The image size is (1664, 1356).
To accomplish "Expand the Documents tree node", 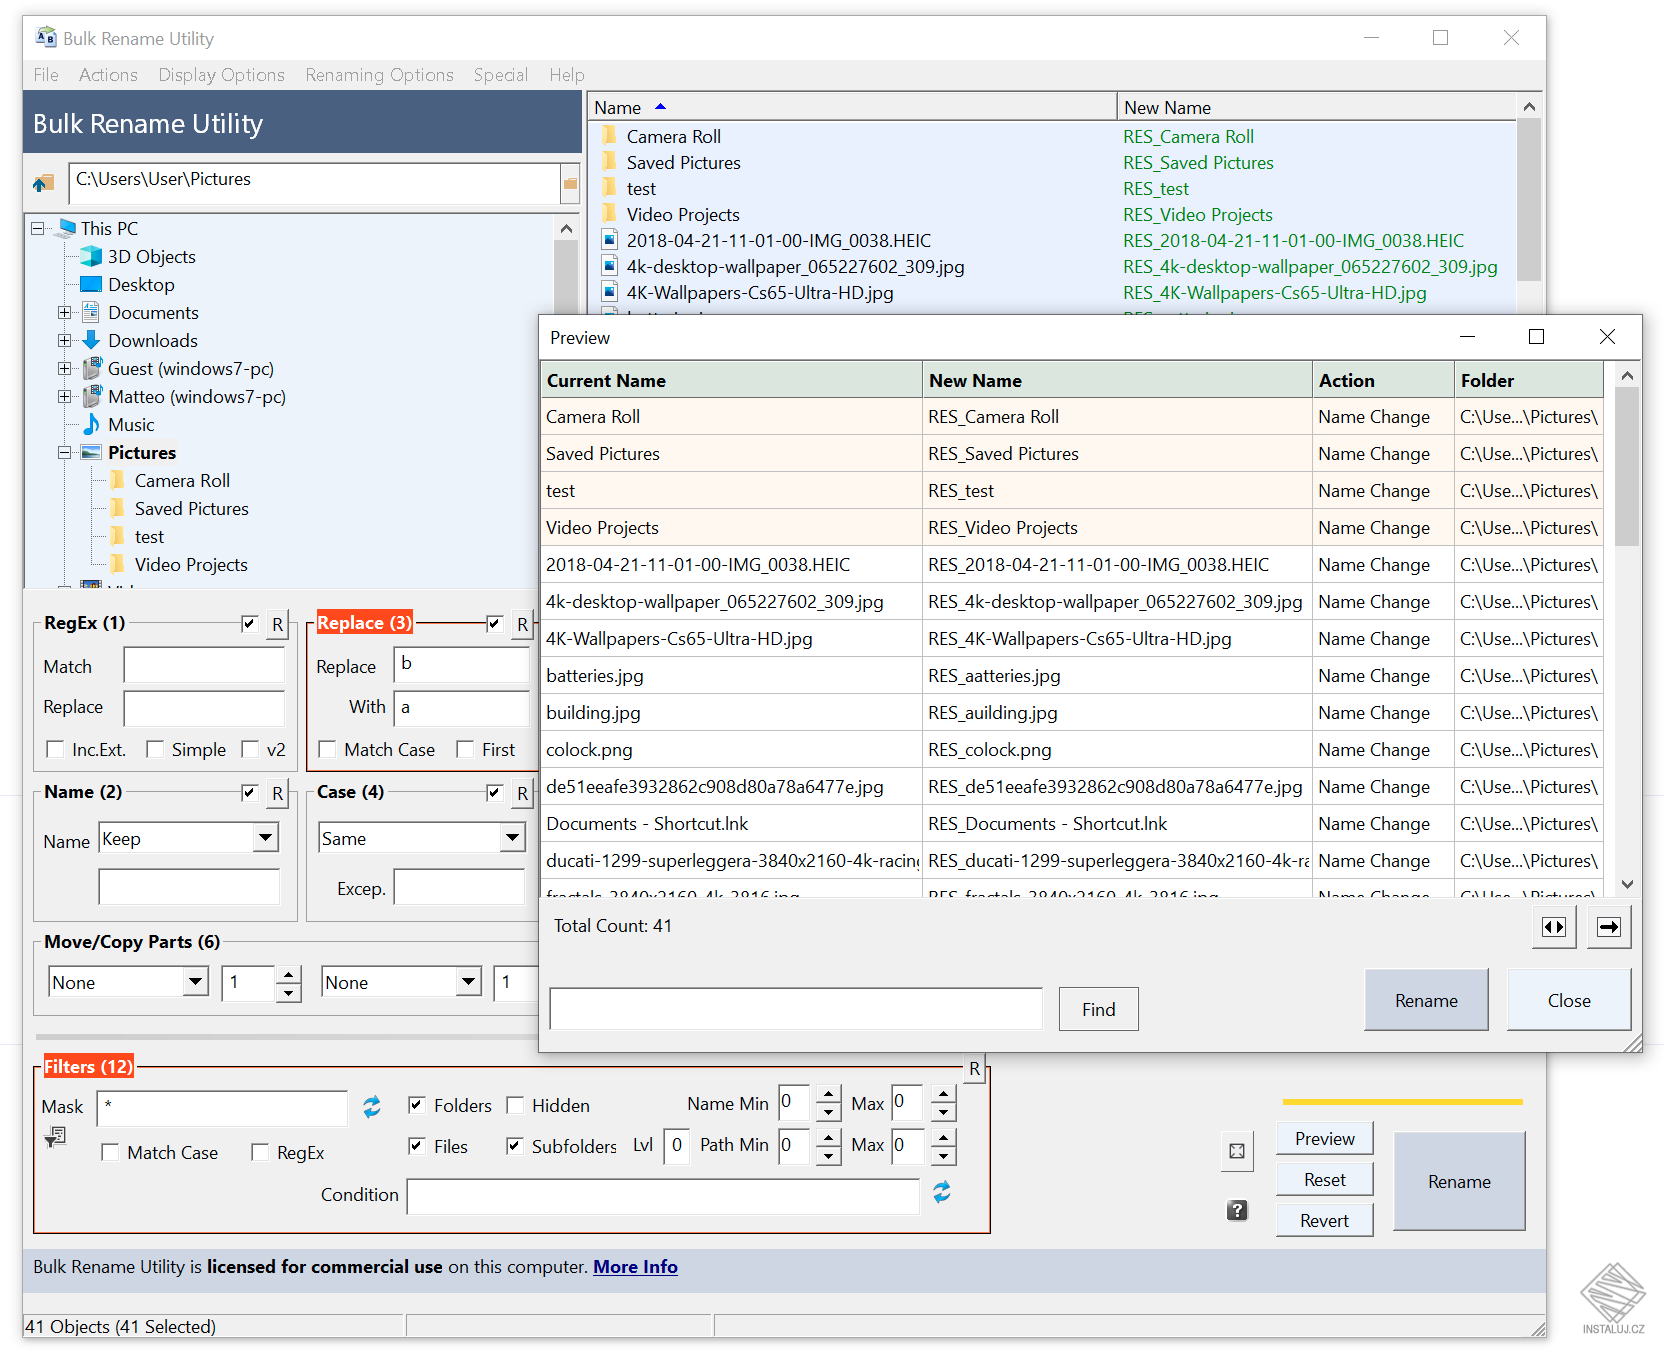I will click(x=64, y=313).
